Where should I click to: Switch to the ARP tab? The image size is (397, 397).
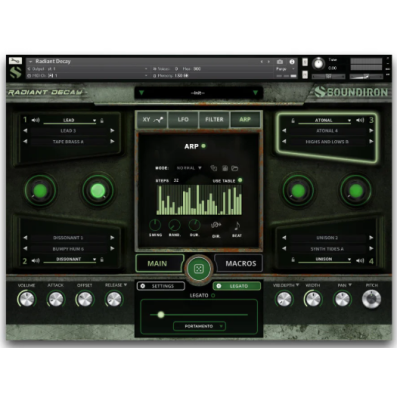(245, 120)
